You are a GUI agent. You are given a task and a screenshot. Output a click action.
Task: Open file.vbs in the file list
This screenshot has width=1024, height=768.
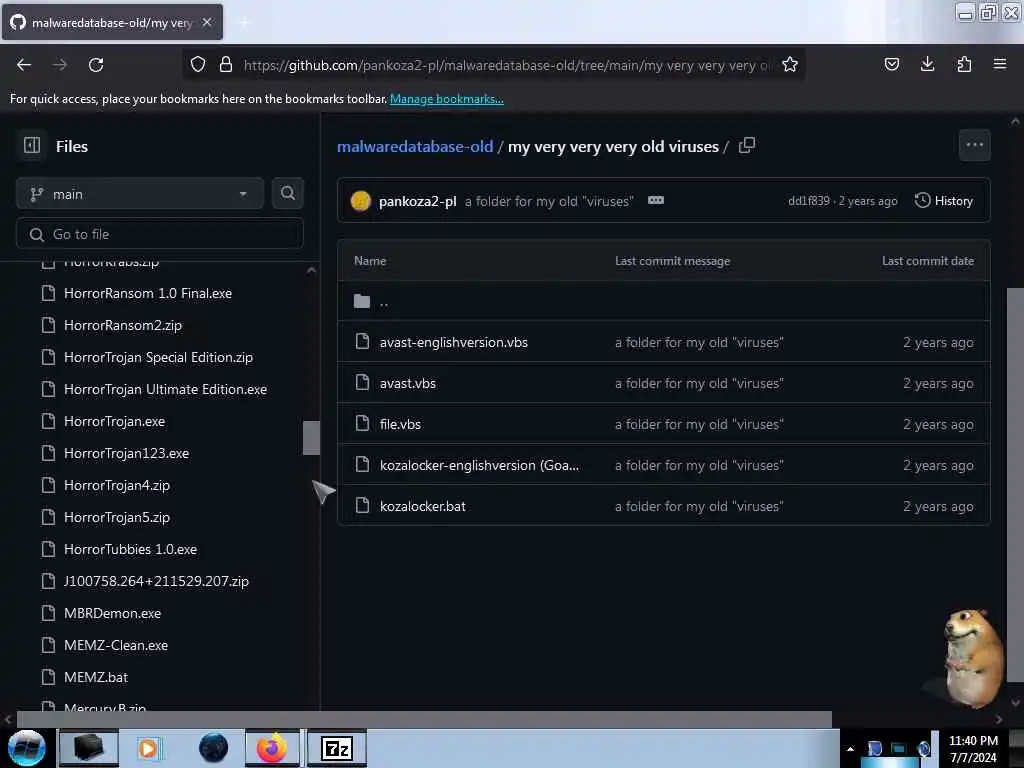click(x=400, y=424)
